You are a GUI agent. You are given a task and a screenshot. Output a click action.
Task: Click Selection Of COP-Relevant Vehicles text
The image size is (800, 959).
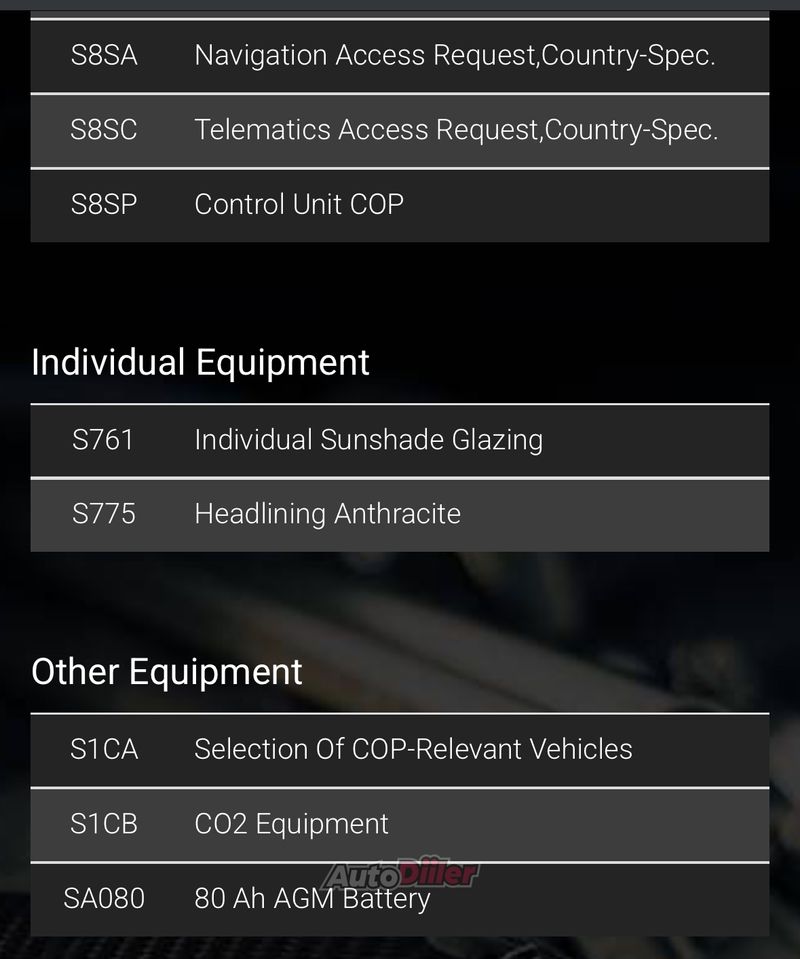tap(413, 749)
